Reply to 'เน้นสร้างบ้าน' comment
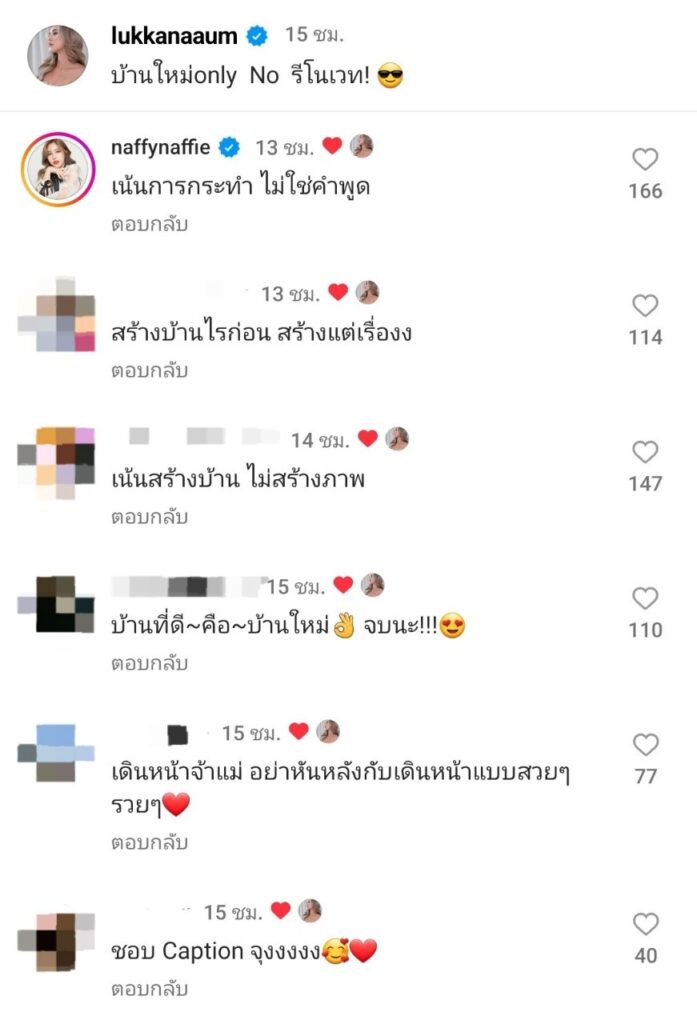This screenshot has width=697, height=1024. [x=150, y=517]
